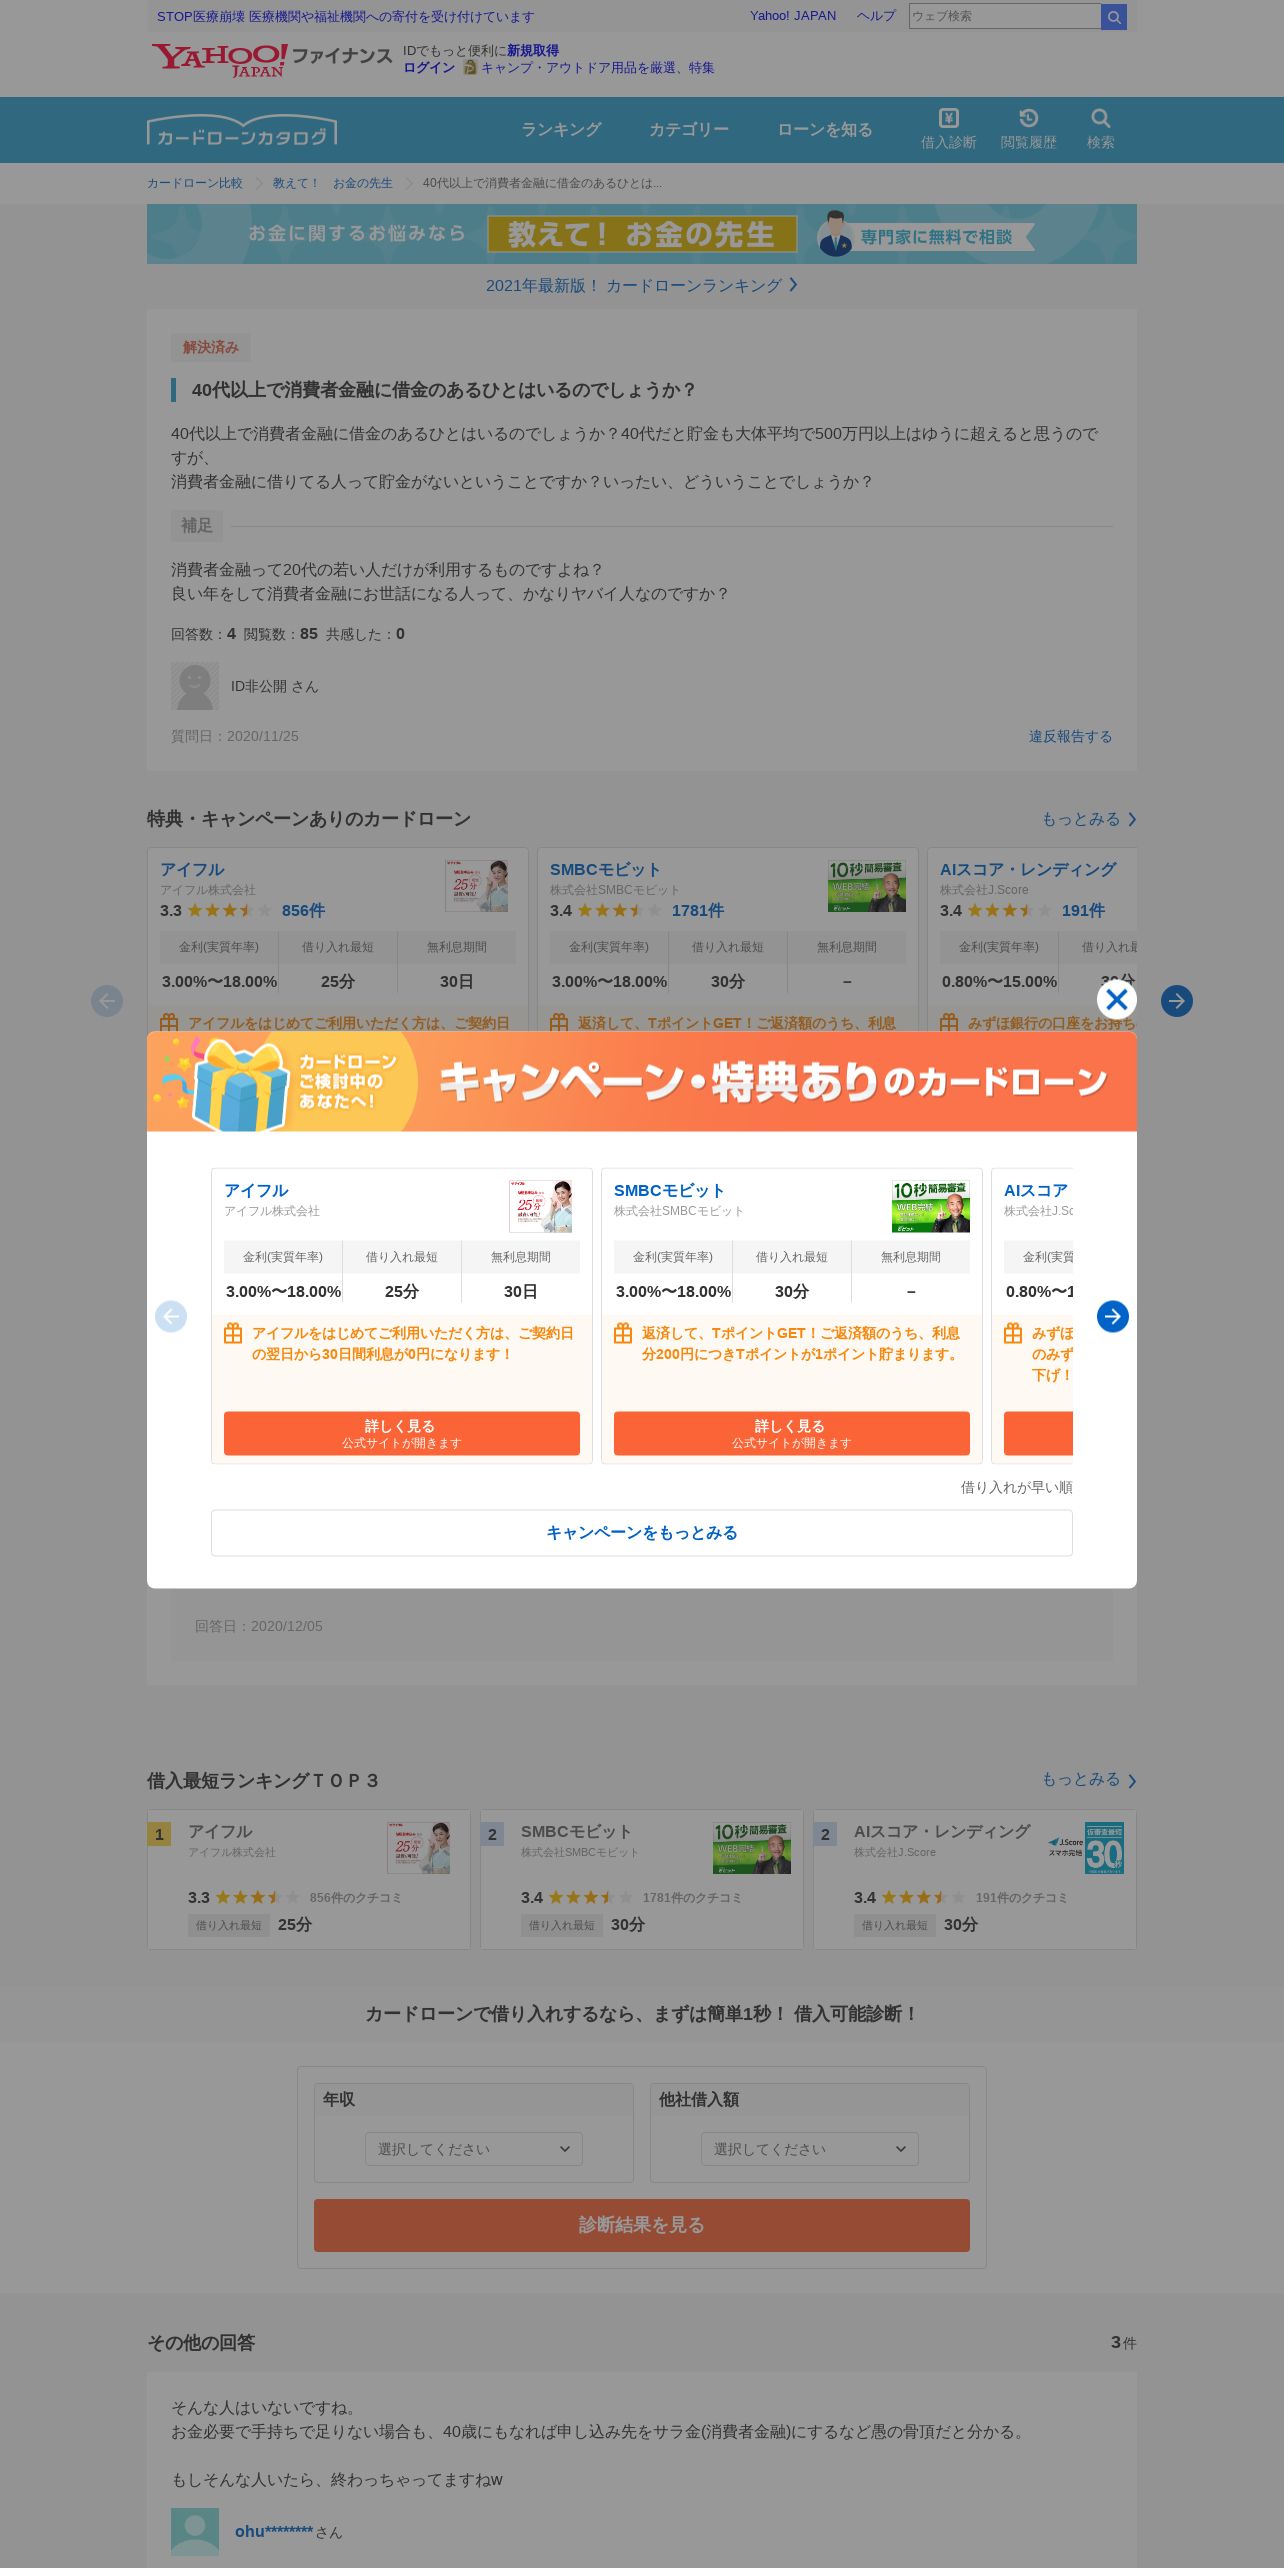The height and width of the screenshot is (2568, 1284).
Task: Click アイフル rank 1 card in ranking
Action: tap(309, 1879)
